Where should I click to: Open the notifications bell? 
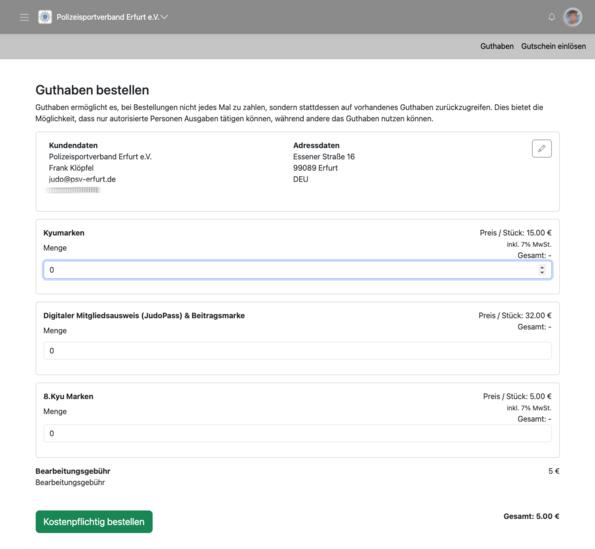pyautogui.click(x=551, y=17)
